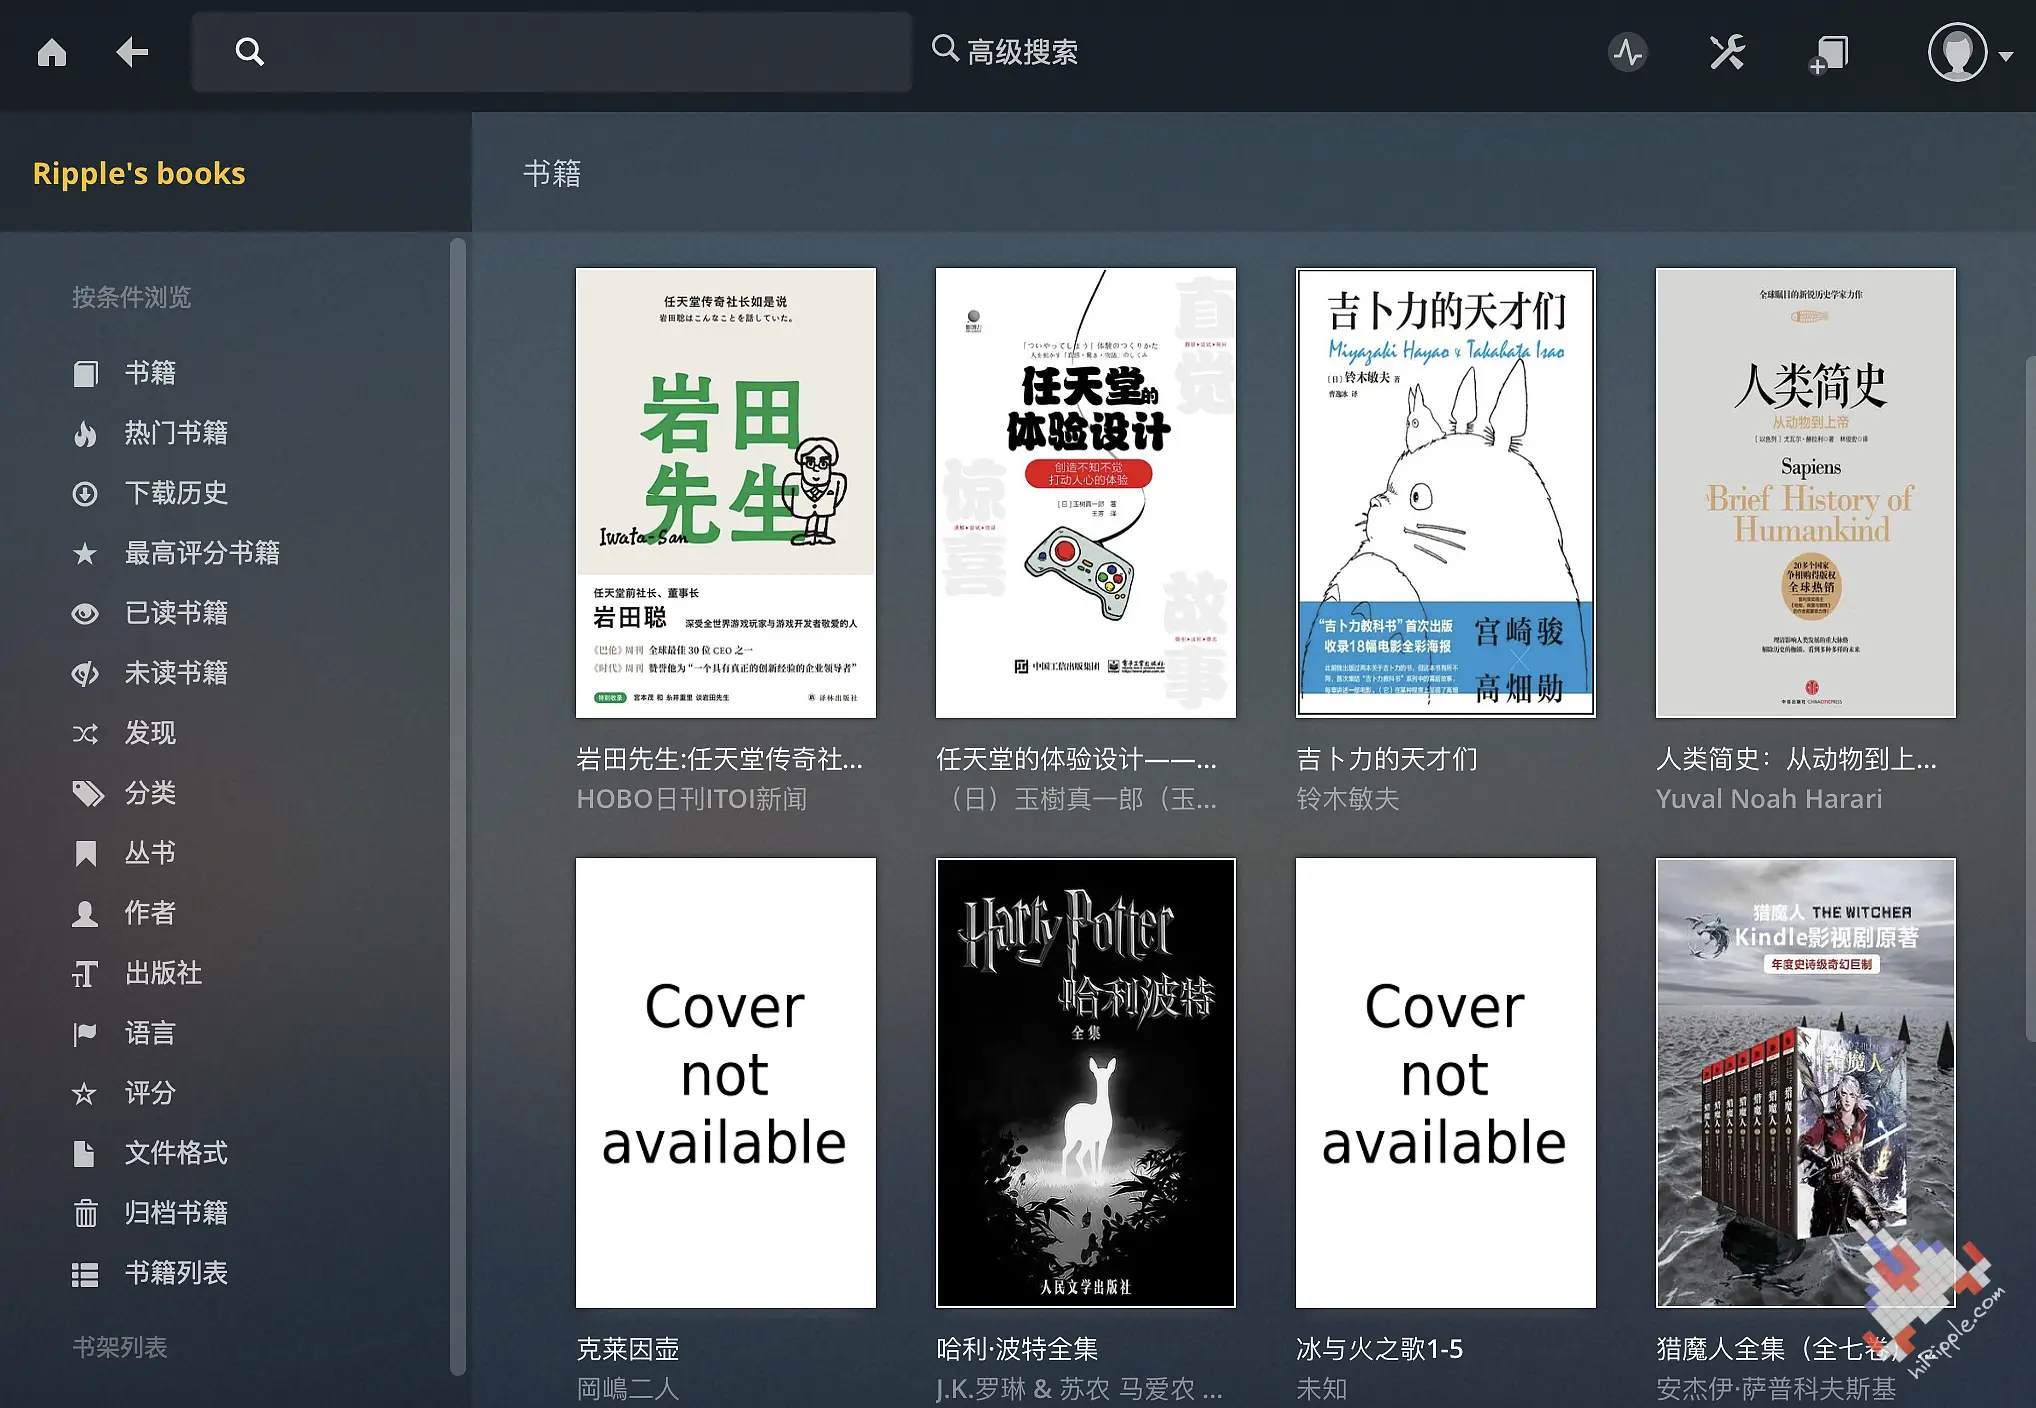Open the tasks activity pulse icon
Screen dimensions: 2036x1408
(1628, 52)
